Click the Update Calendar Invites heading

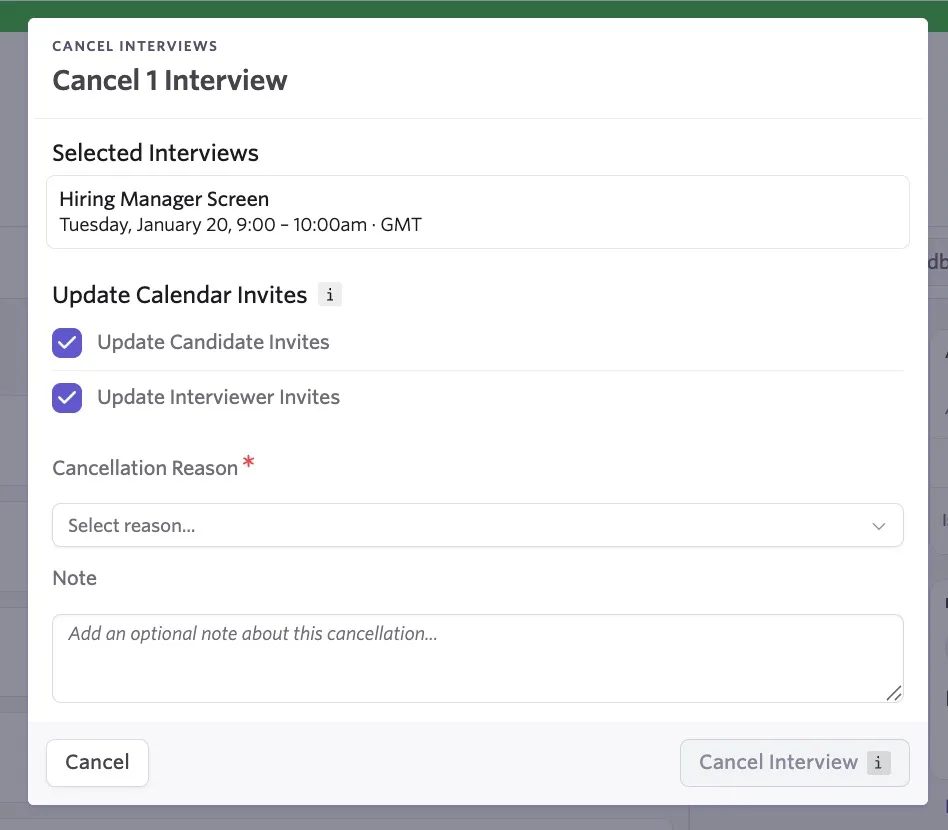(x=180, y=295)
